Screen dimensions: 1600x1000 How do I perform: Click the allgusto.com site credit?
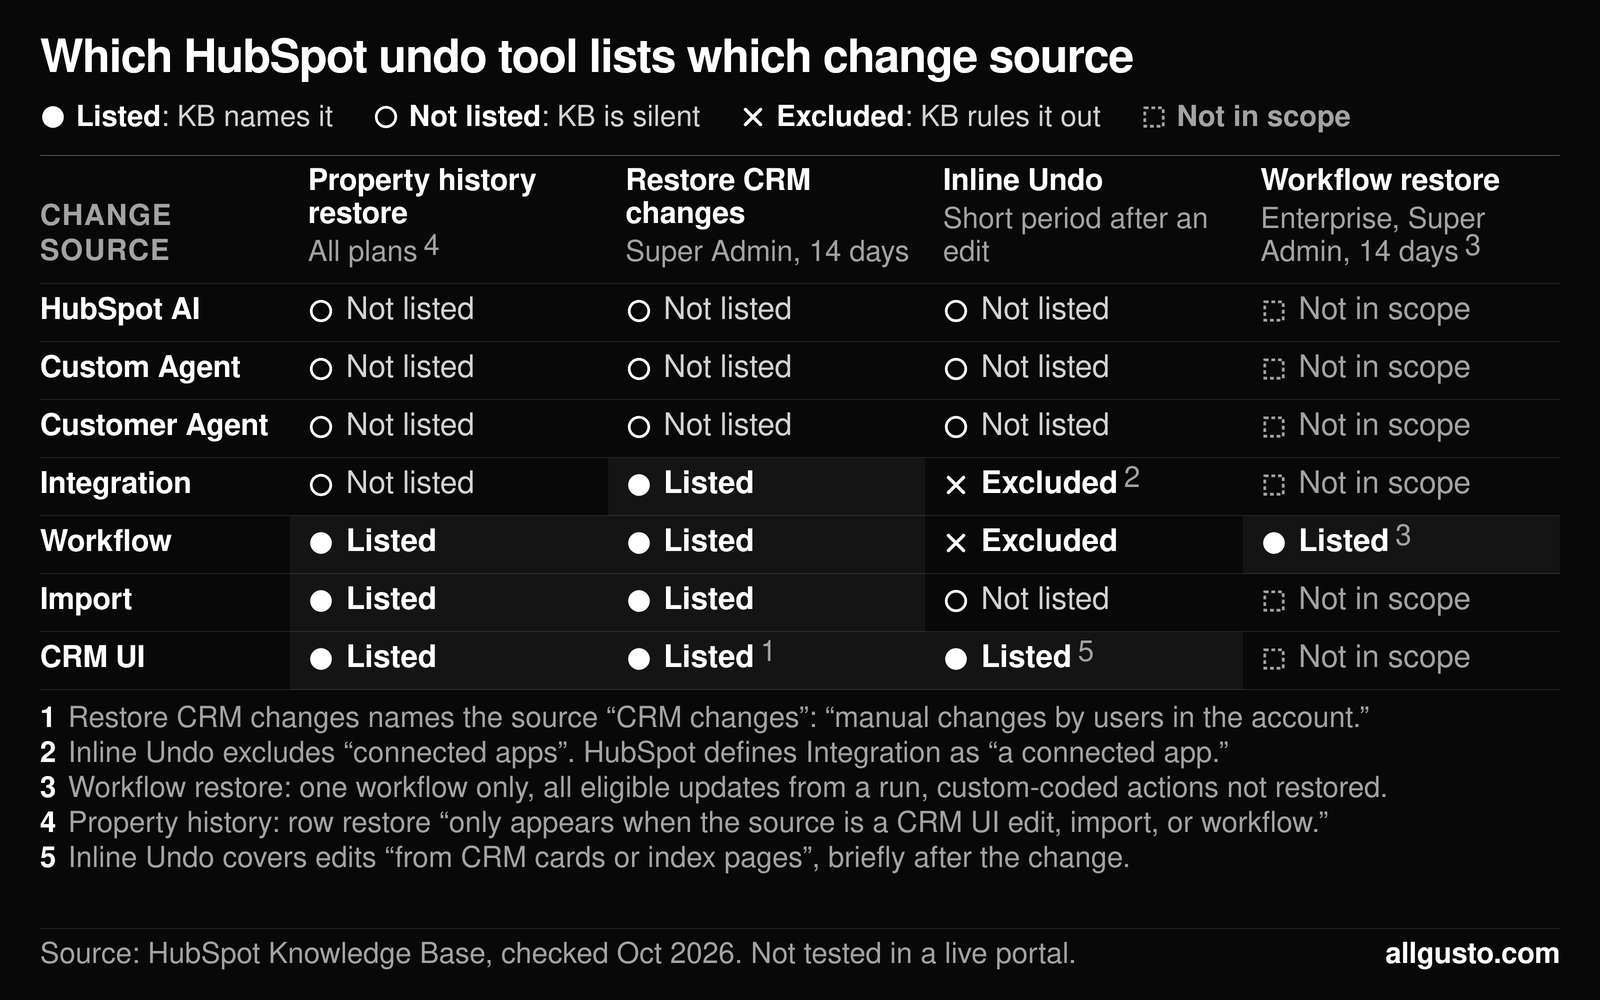(x=1472, y=953)
